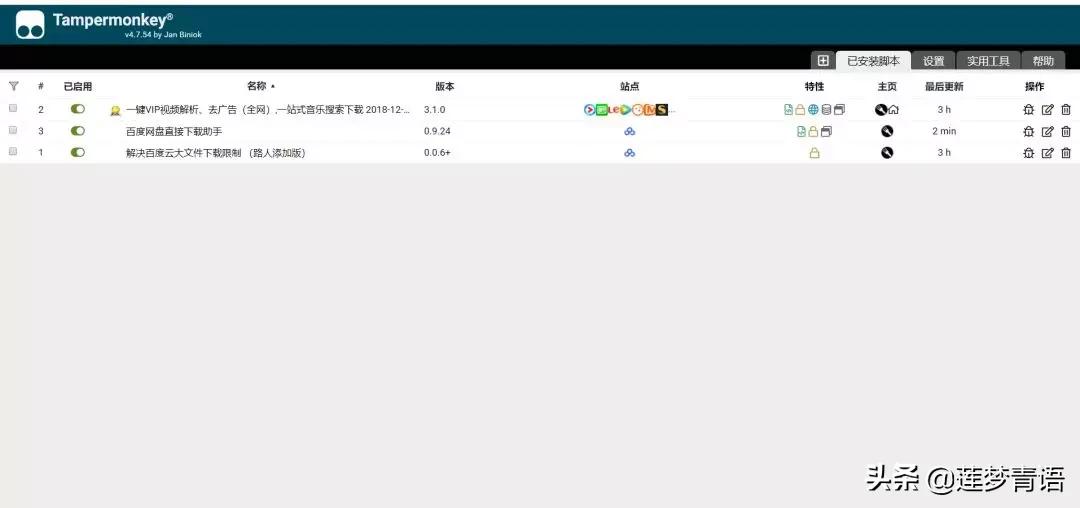
Task: Click script file feature icon in VIP row
Action: pyautogui.click(x=788, y=109)
